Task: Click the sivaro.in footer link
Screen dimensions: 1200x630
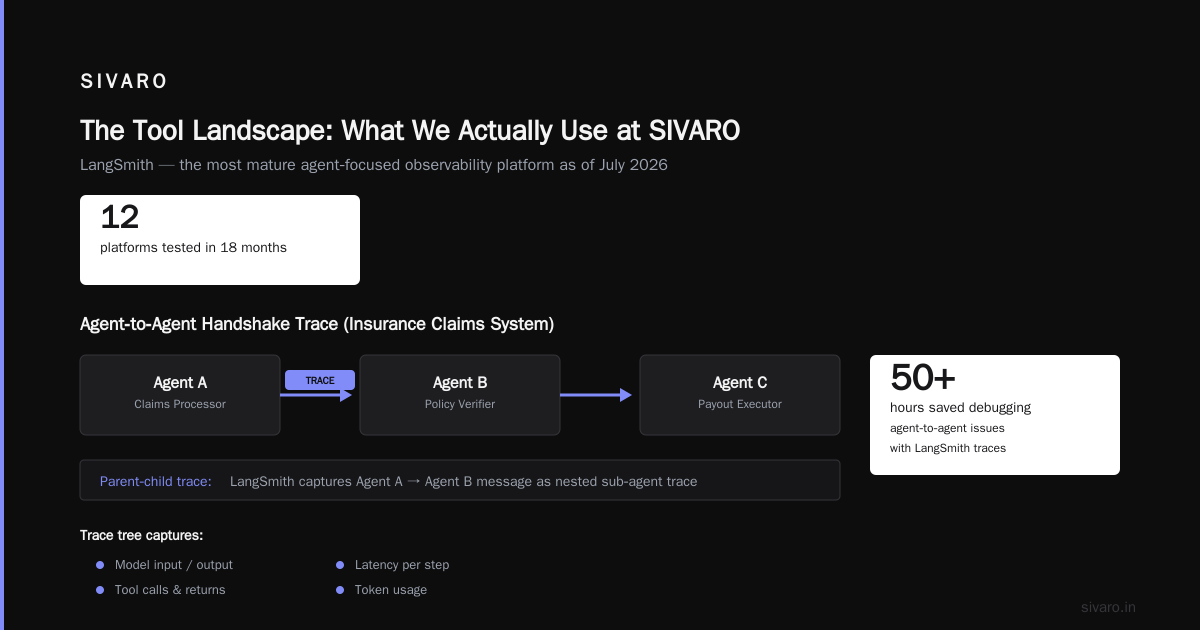Action: click(x=1109, y=607)
